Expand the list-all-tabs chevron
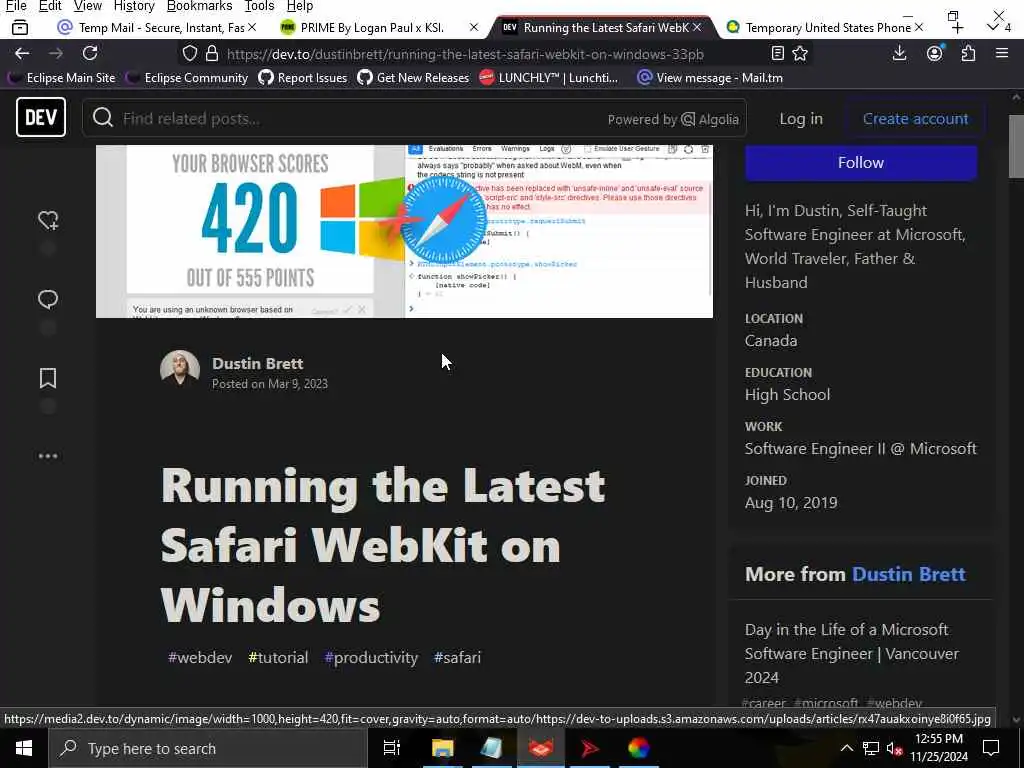 993,27
